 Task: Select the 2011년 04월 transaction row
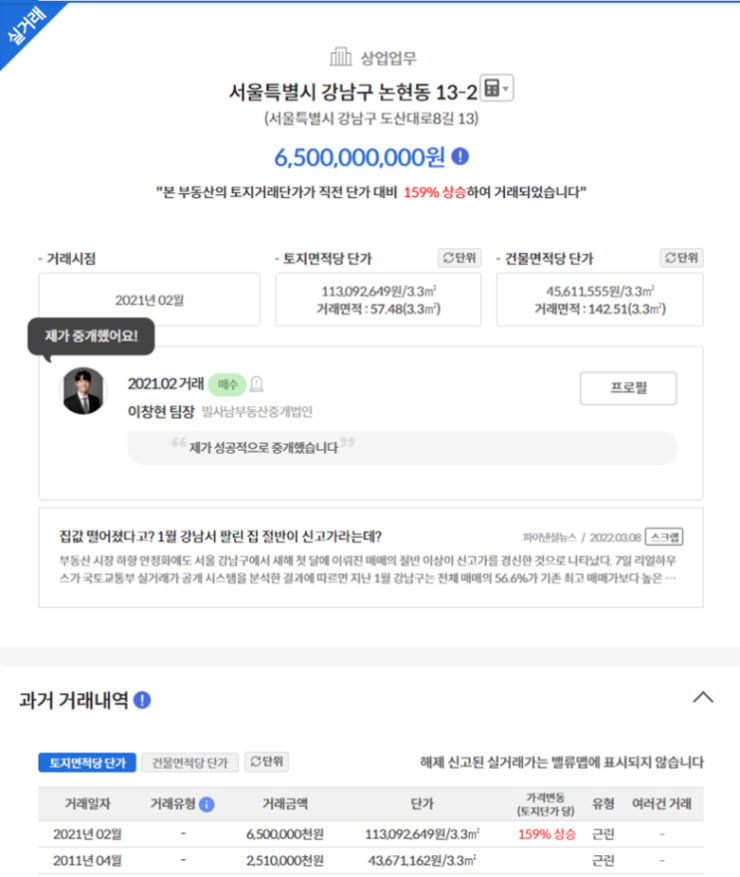[x=371, y=860]
